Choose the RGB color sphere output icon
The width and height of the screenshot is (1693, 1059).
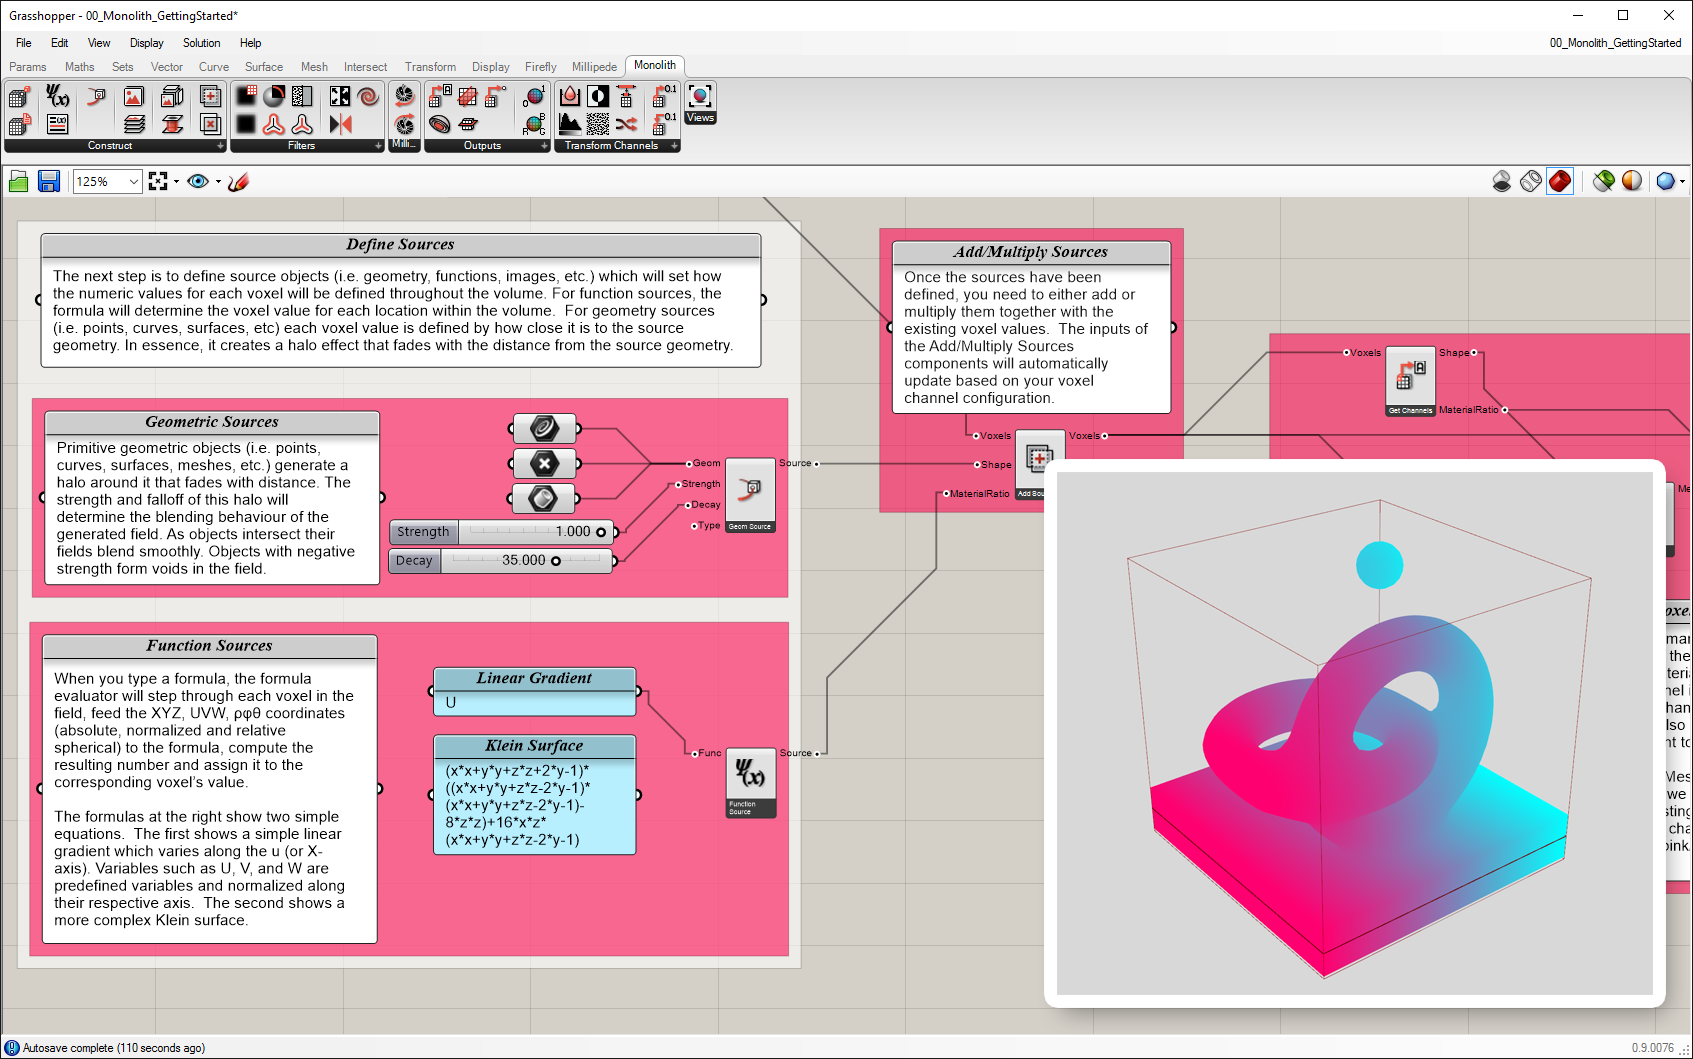click(534, 124)
